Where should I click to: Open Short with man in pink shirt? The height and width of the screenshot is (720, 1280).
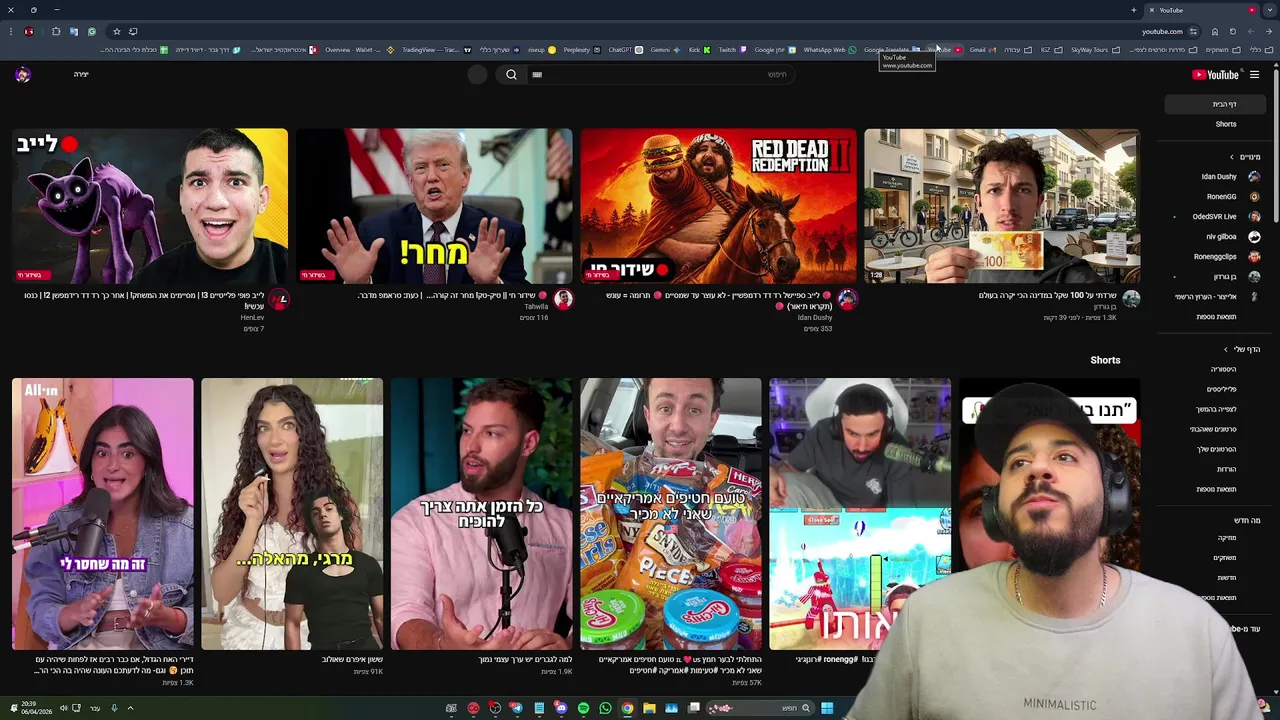(481, 514)
